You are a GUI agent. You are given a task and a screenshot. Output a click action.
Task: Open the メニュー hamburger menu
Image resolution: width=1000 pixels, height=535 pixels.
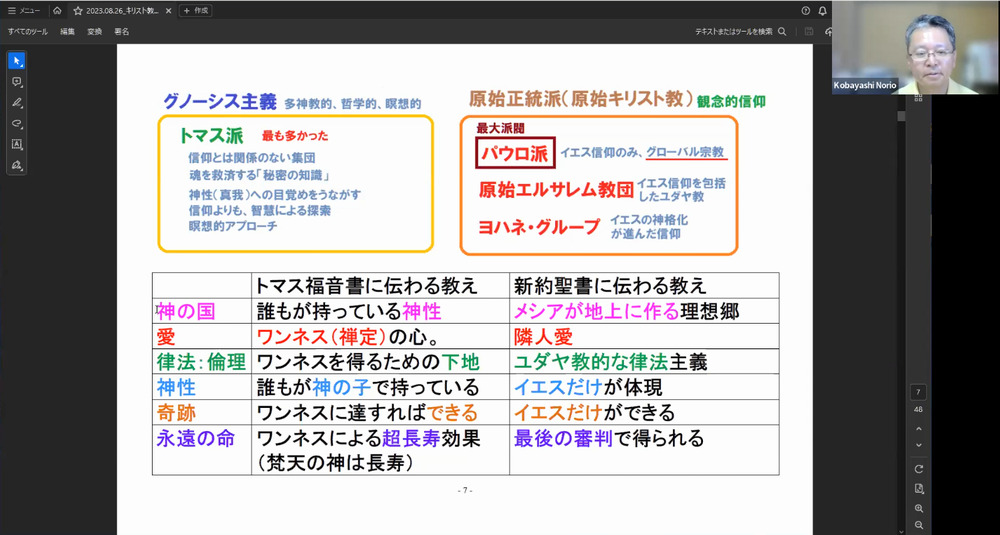pos(24,11)
